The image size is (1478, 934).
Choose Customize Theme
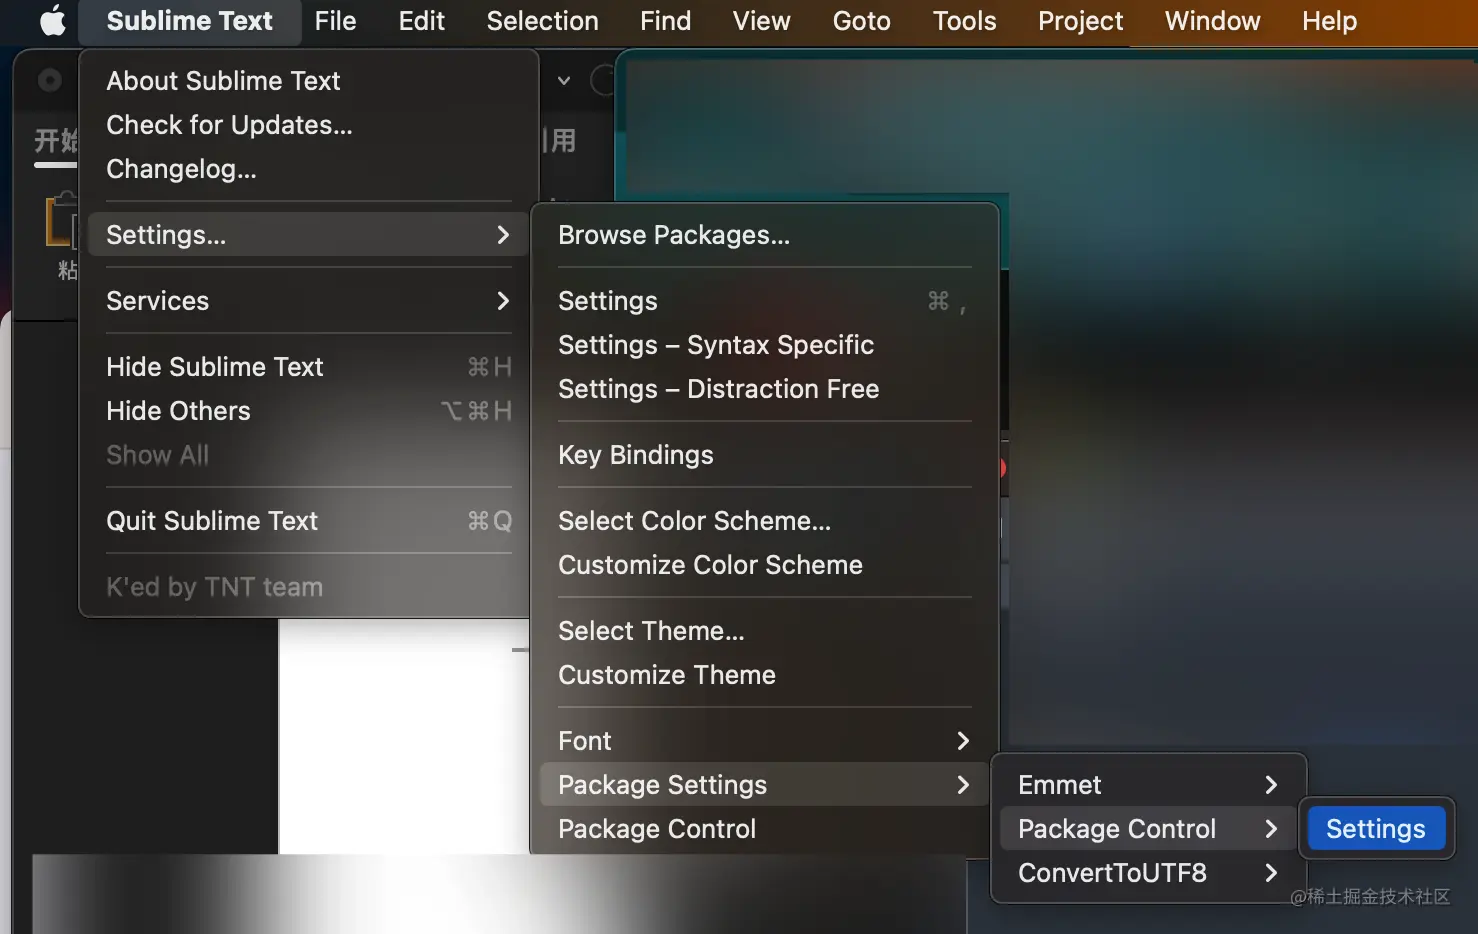764,675
